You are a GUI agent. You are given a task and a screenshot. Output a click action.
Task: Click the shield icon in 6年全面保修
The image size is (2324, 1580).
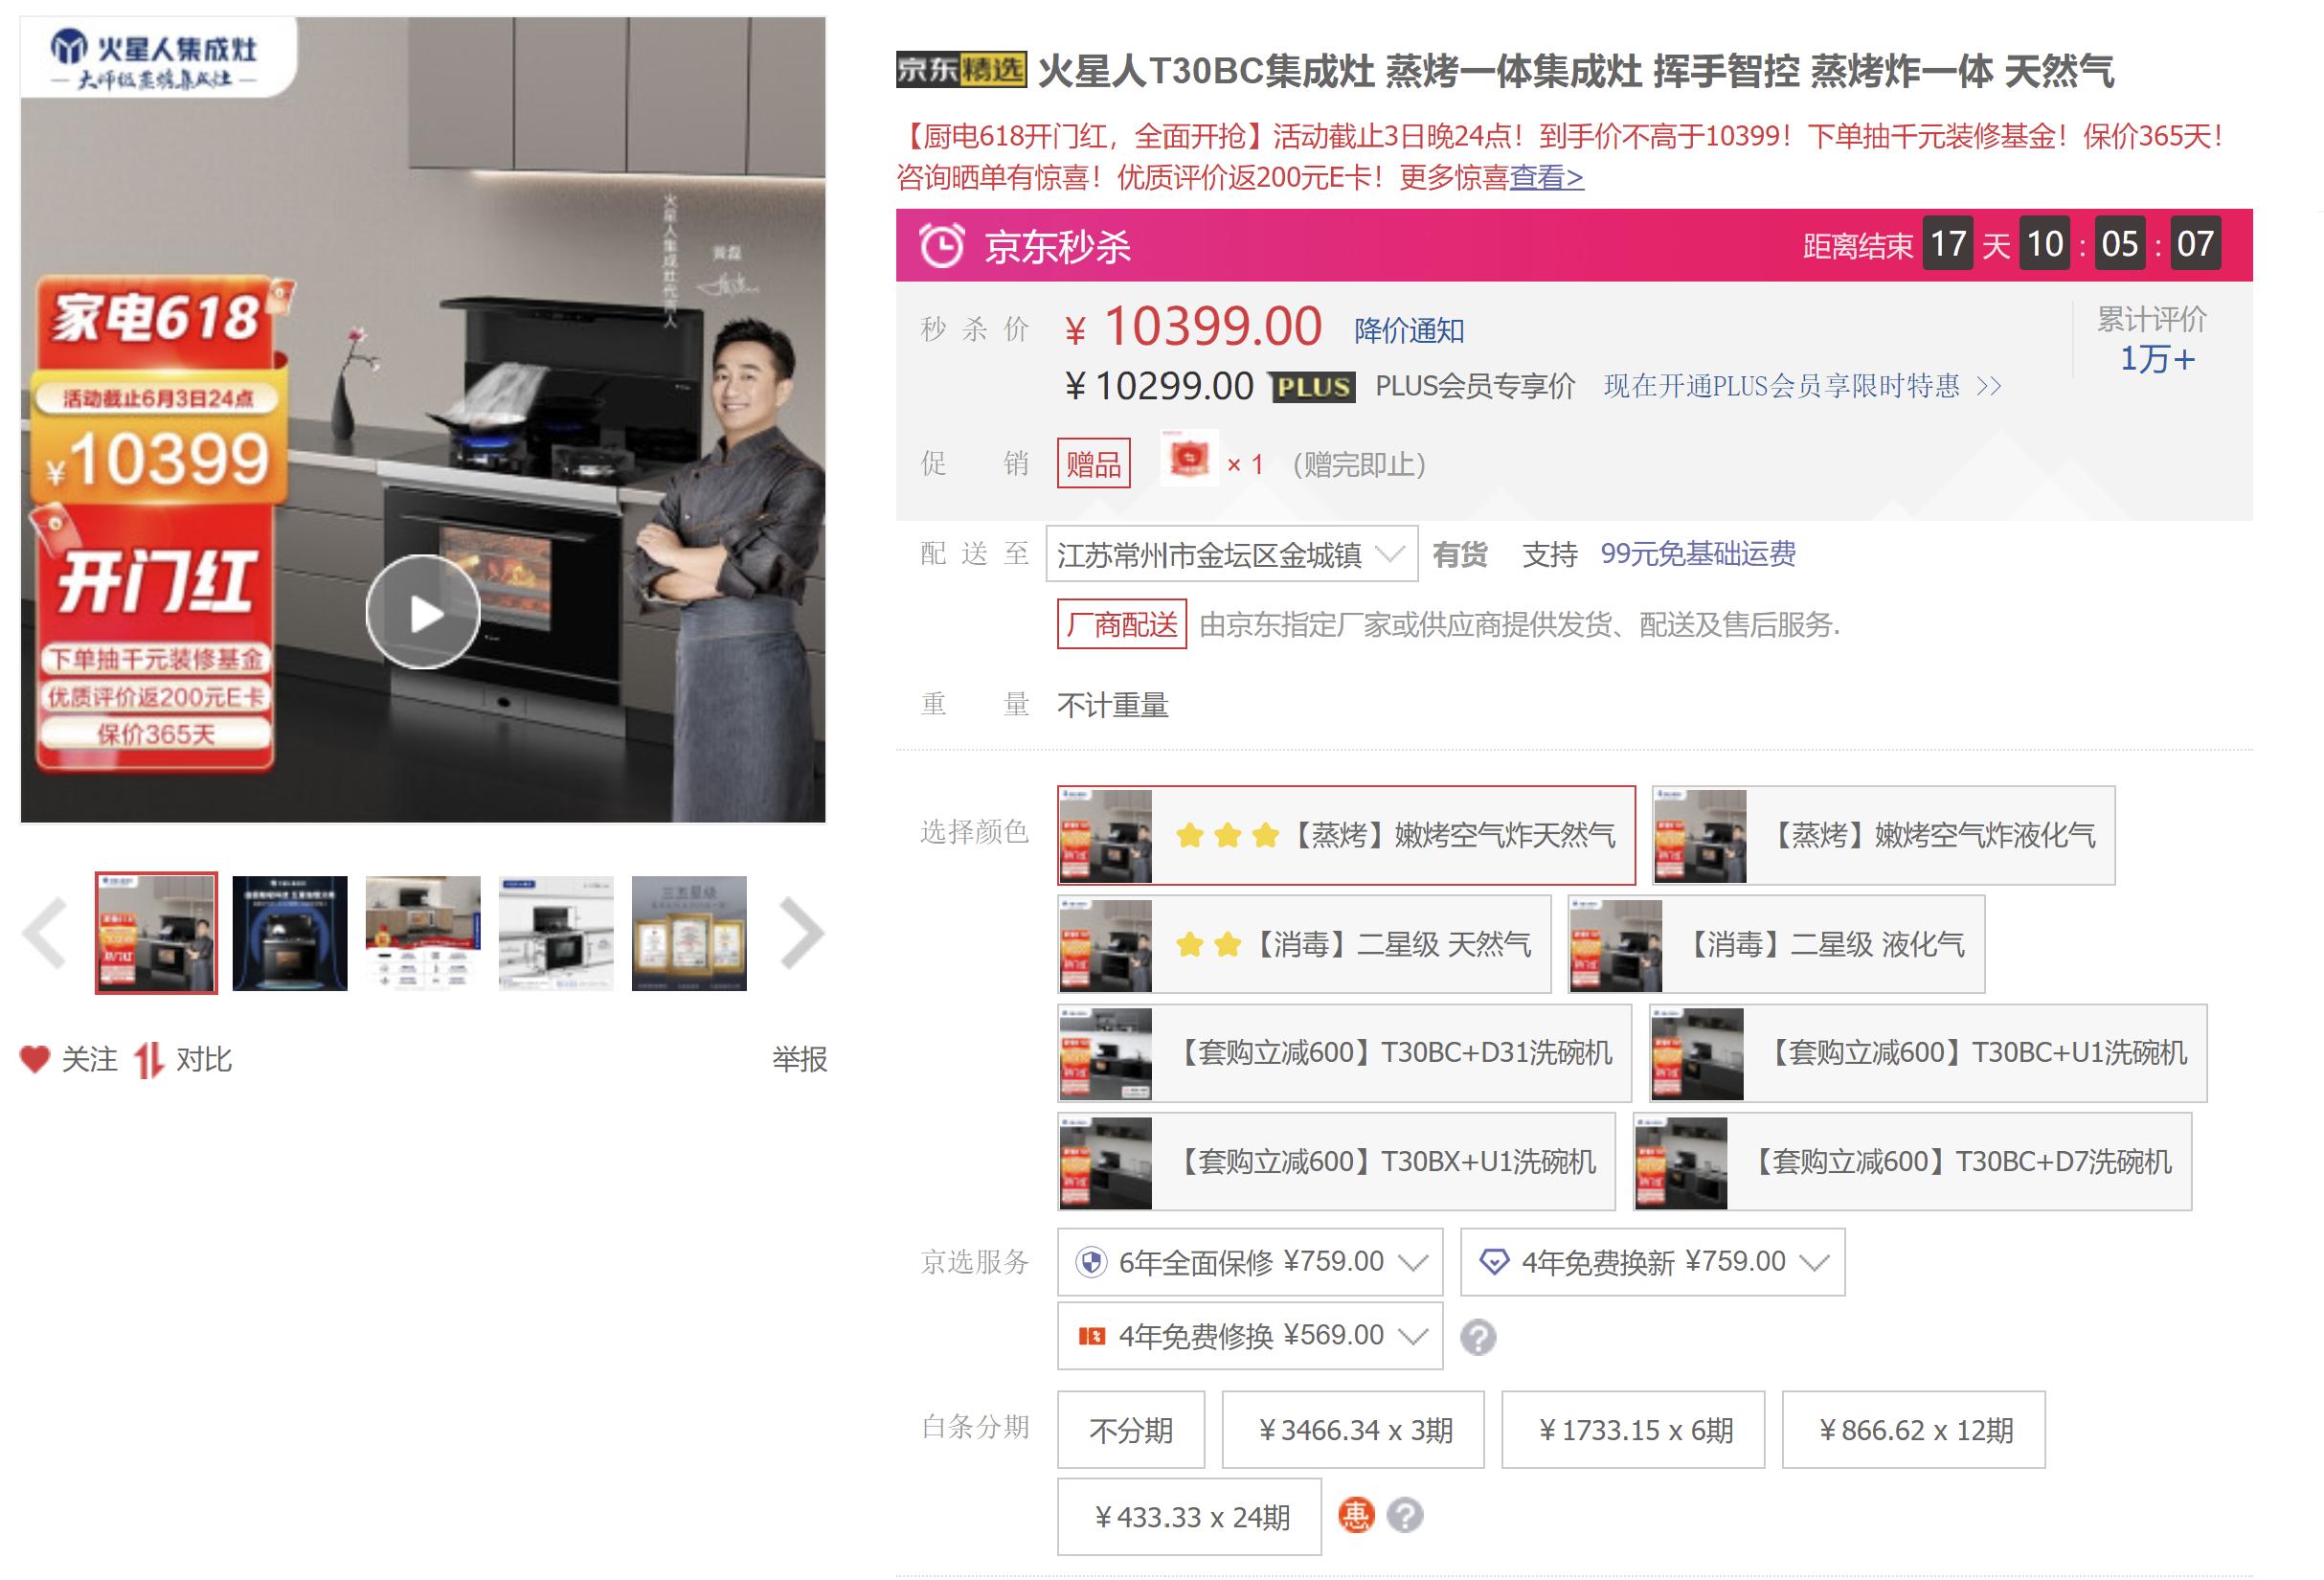(1091, 1262)
